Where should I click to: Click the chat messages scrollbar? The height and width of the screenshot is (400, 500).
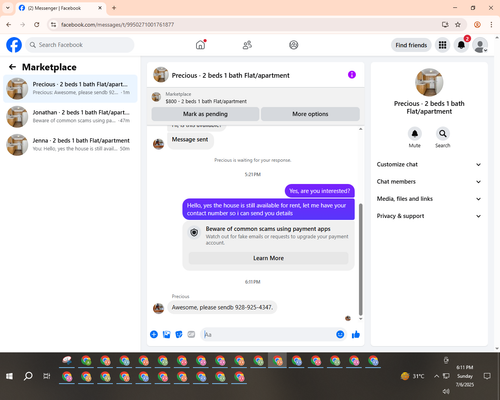[x=360, y=259]
